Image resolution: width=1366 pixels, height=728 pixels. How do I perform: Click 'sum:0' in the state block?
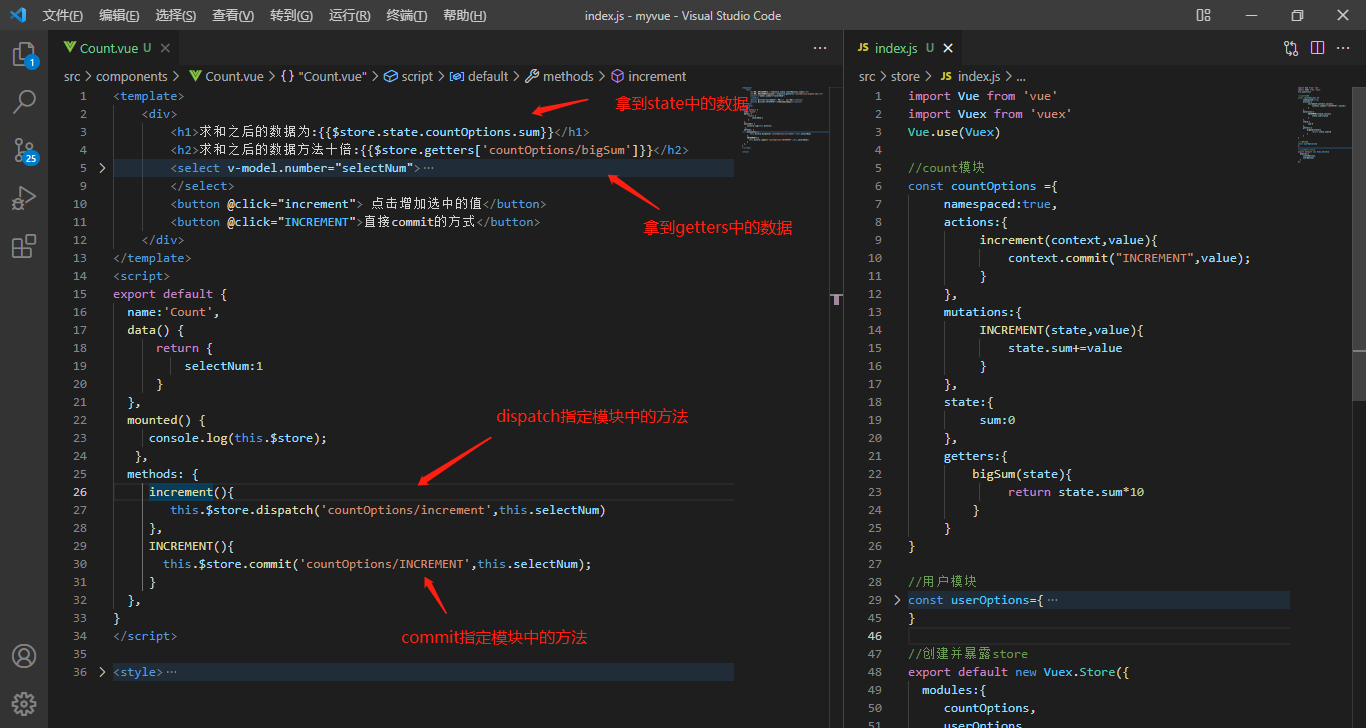(x=997, y=420)
